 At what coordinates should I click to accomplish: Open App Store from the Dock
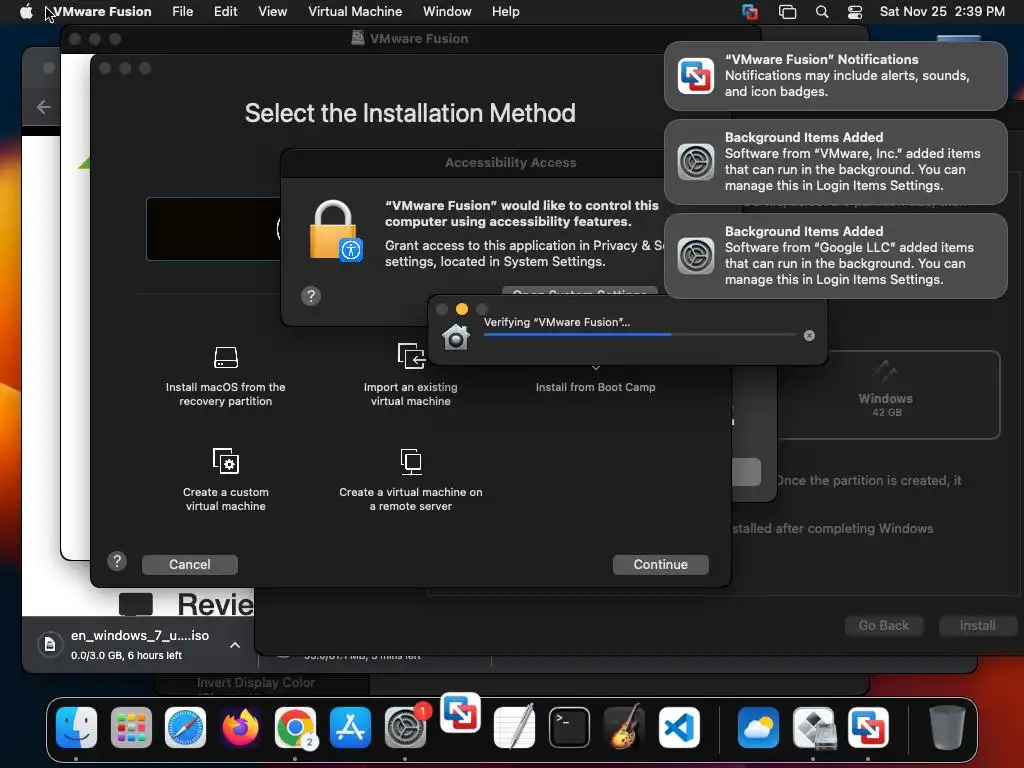(x=350, y=727)
